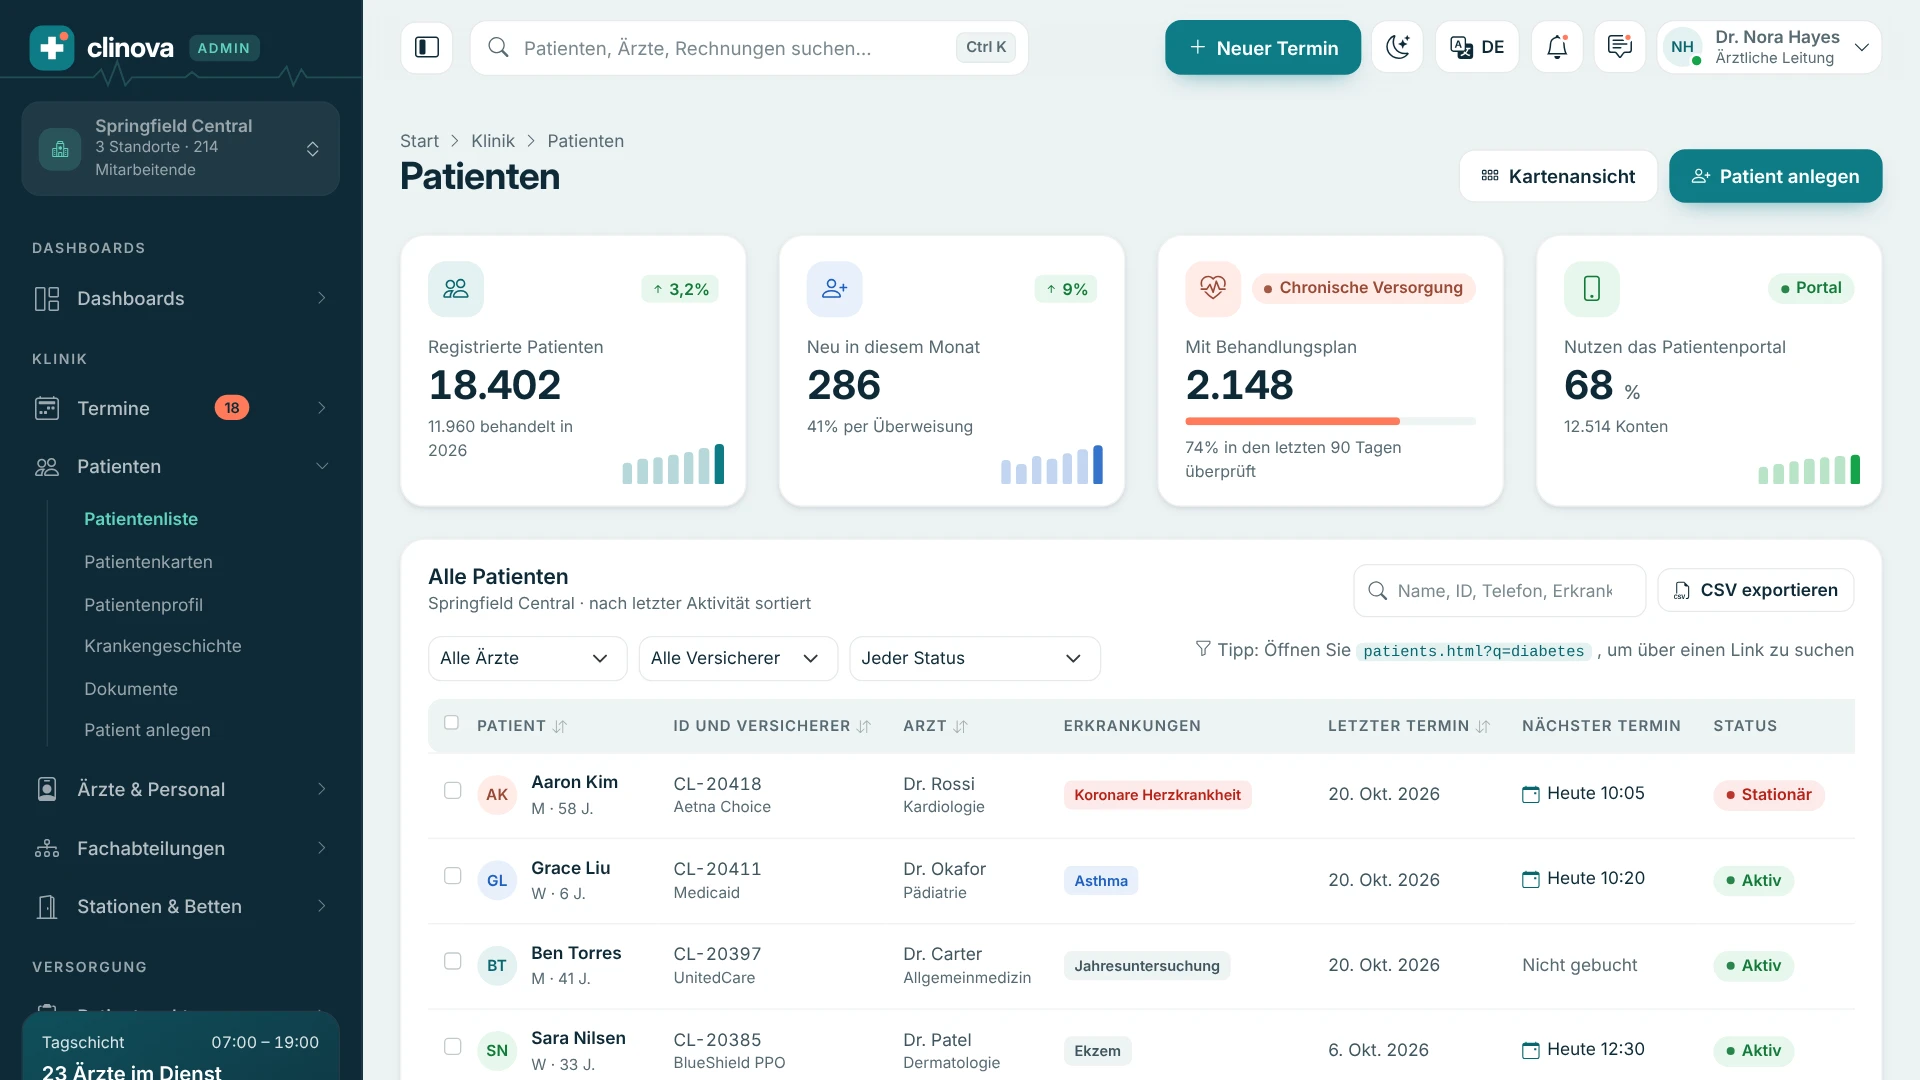Click calendar icon beside Heute 12:30

[x=1531, y=1050]
